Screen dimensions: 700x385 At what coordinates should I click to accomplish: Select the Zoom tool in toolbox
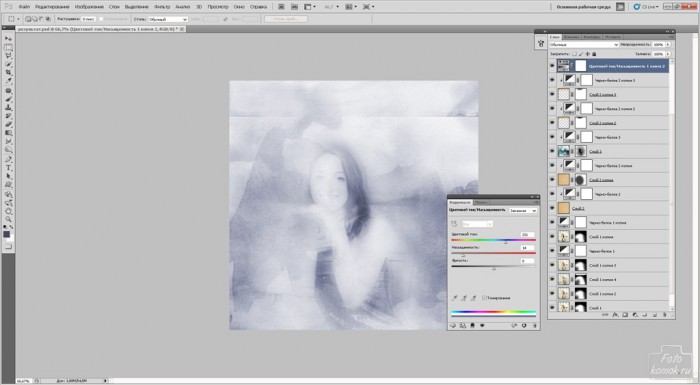click(x=8, y=219)
